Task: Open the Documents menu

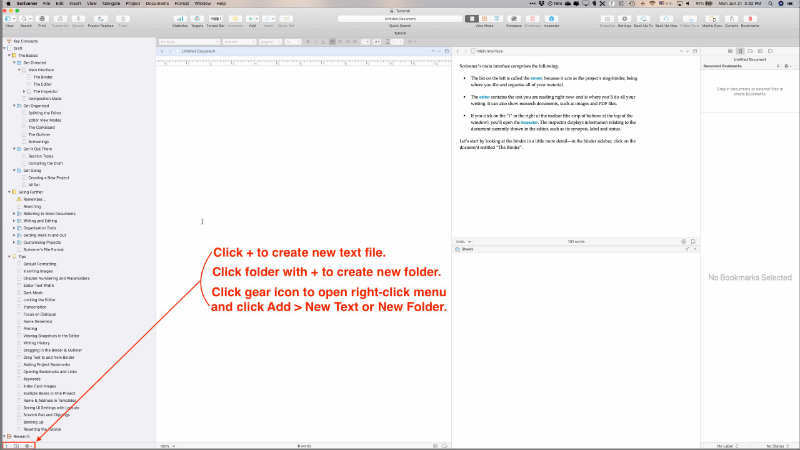Action: point(157,3)
